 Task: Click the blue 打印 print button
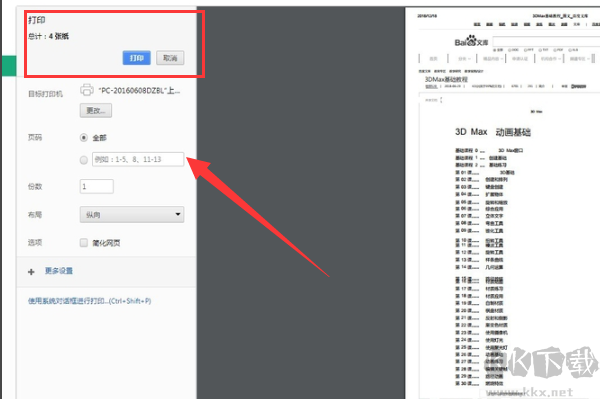point(136,58)
